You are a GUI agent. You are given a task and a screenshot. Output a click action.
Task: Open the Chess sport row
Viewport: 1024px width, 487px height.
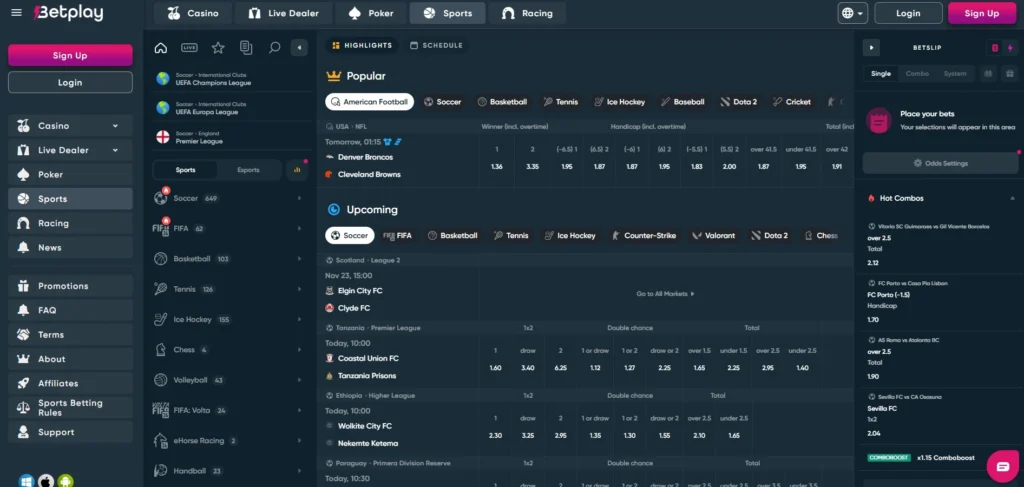tap(229, 350)
